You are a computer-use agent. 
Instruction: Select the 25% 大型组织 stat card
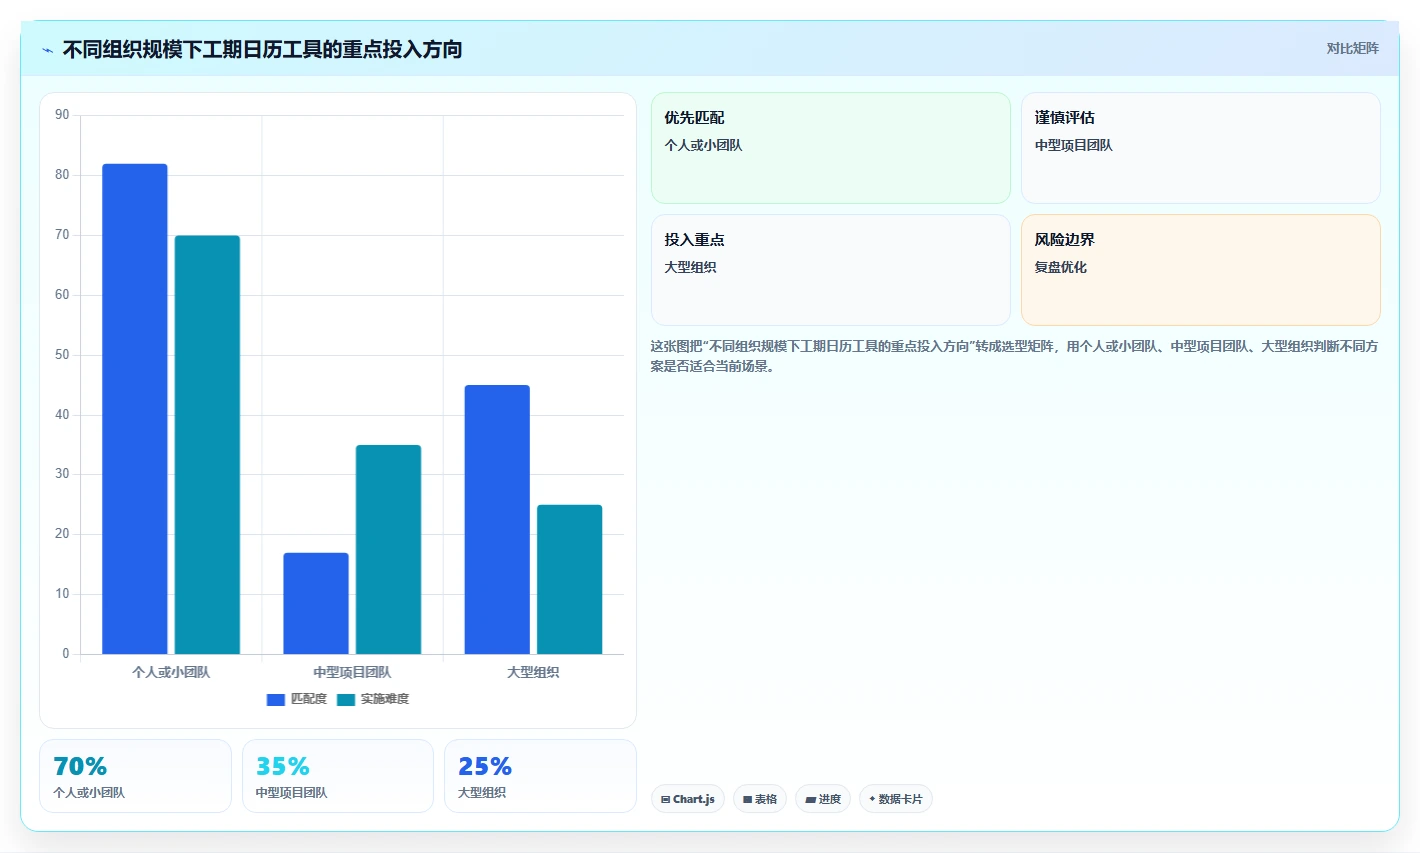point(540,776)
